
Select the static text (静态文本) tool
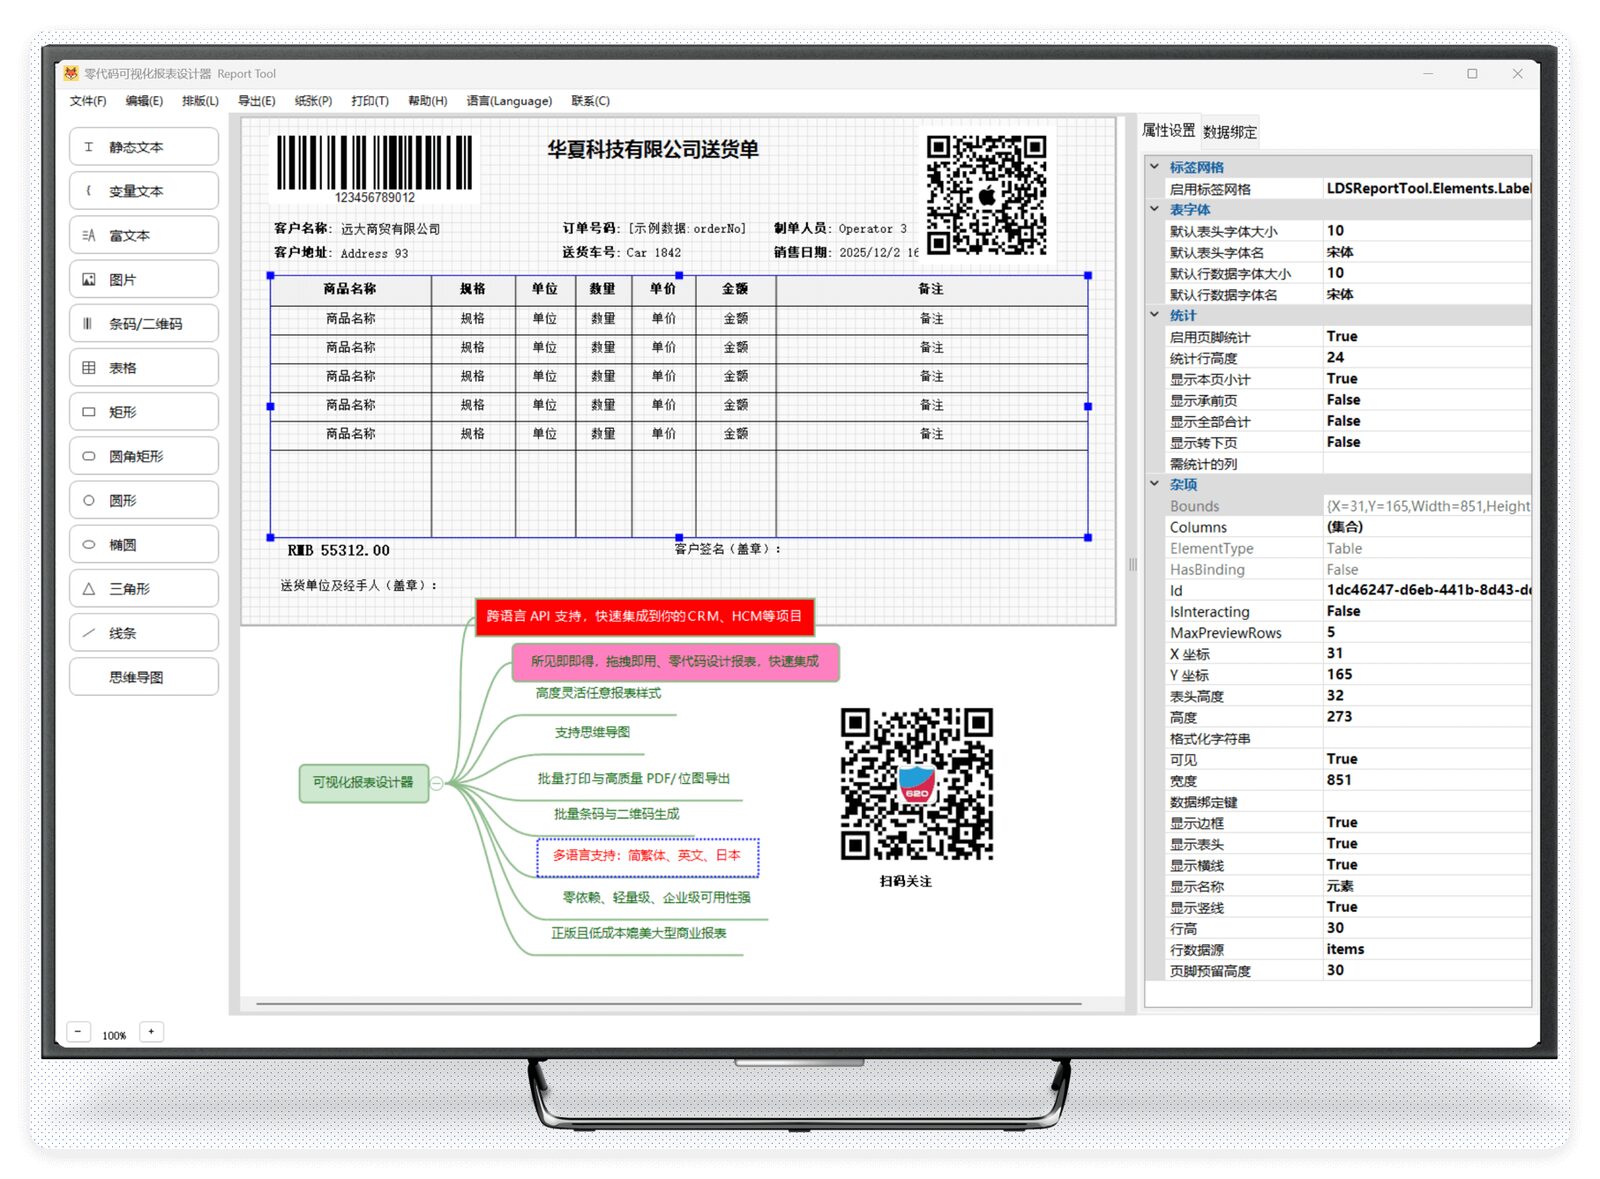[x=144, y=147]
